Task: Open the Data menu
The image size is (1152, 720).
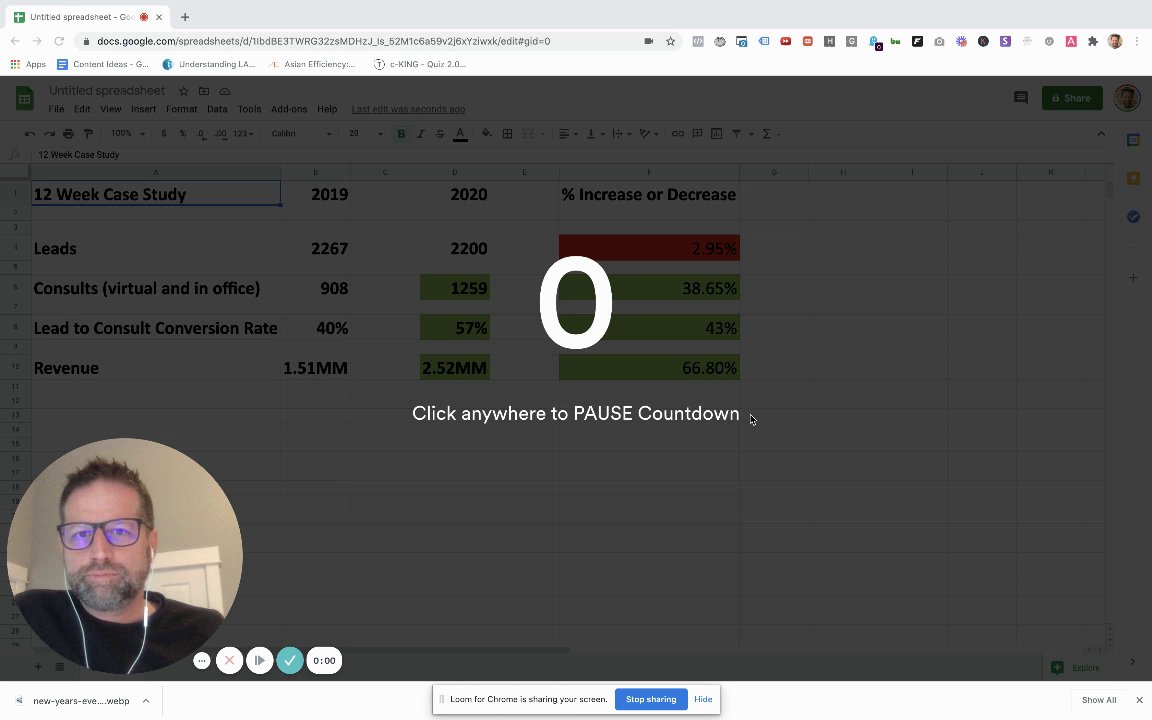Action: point(217,109)
